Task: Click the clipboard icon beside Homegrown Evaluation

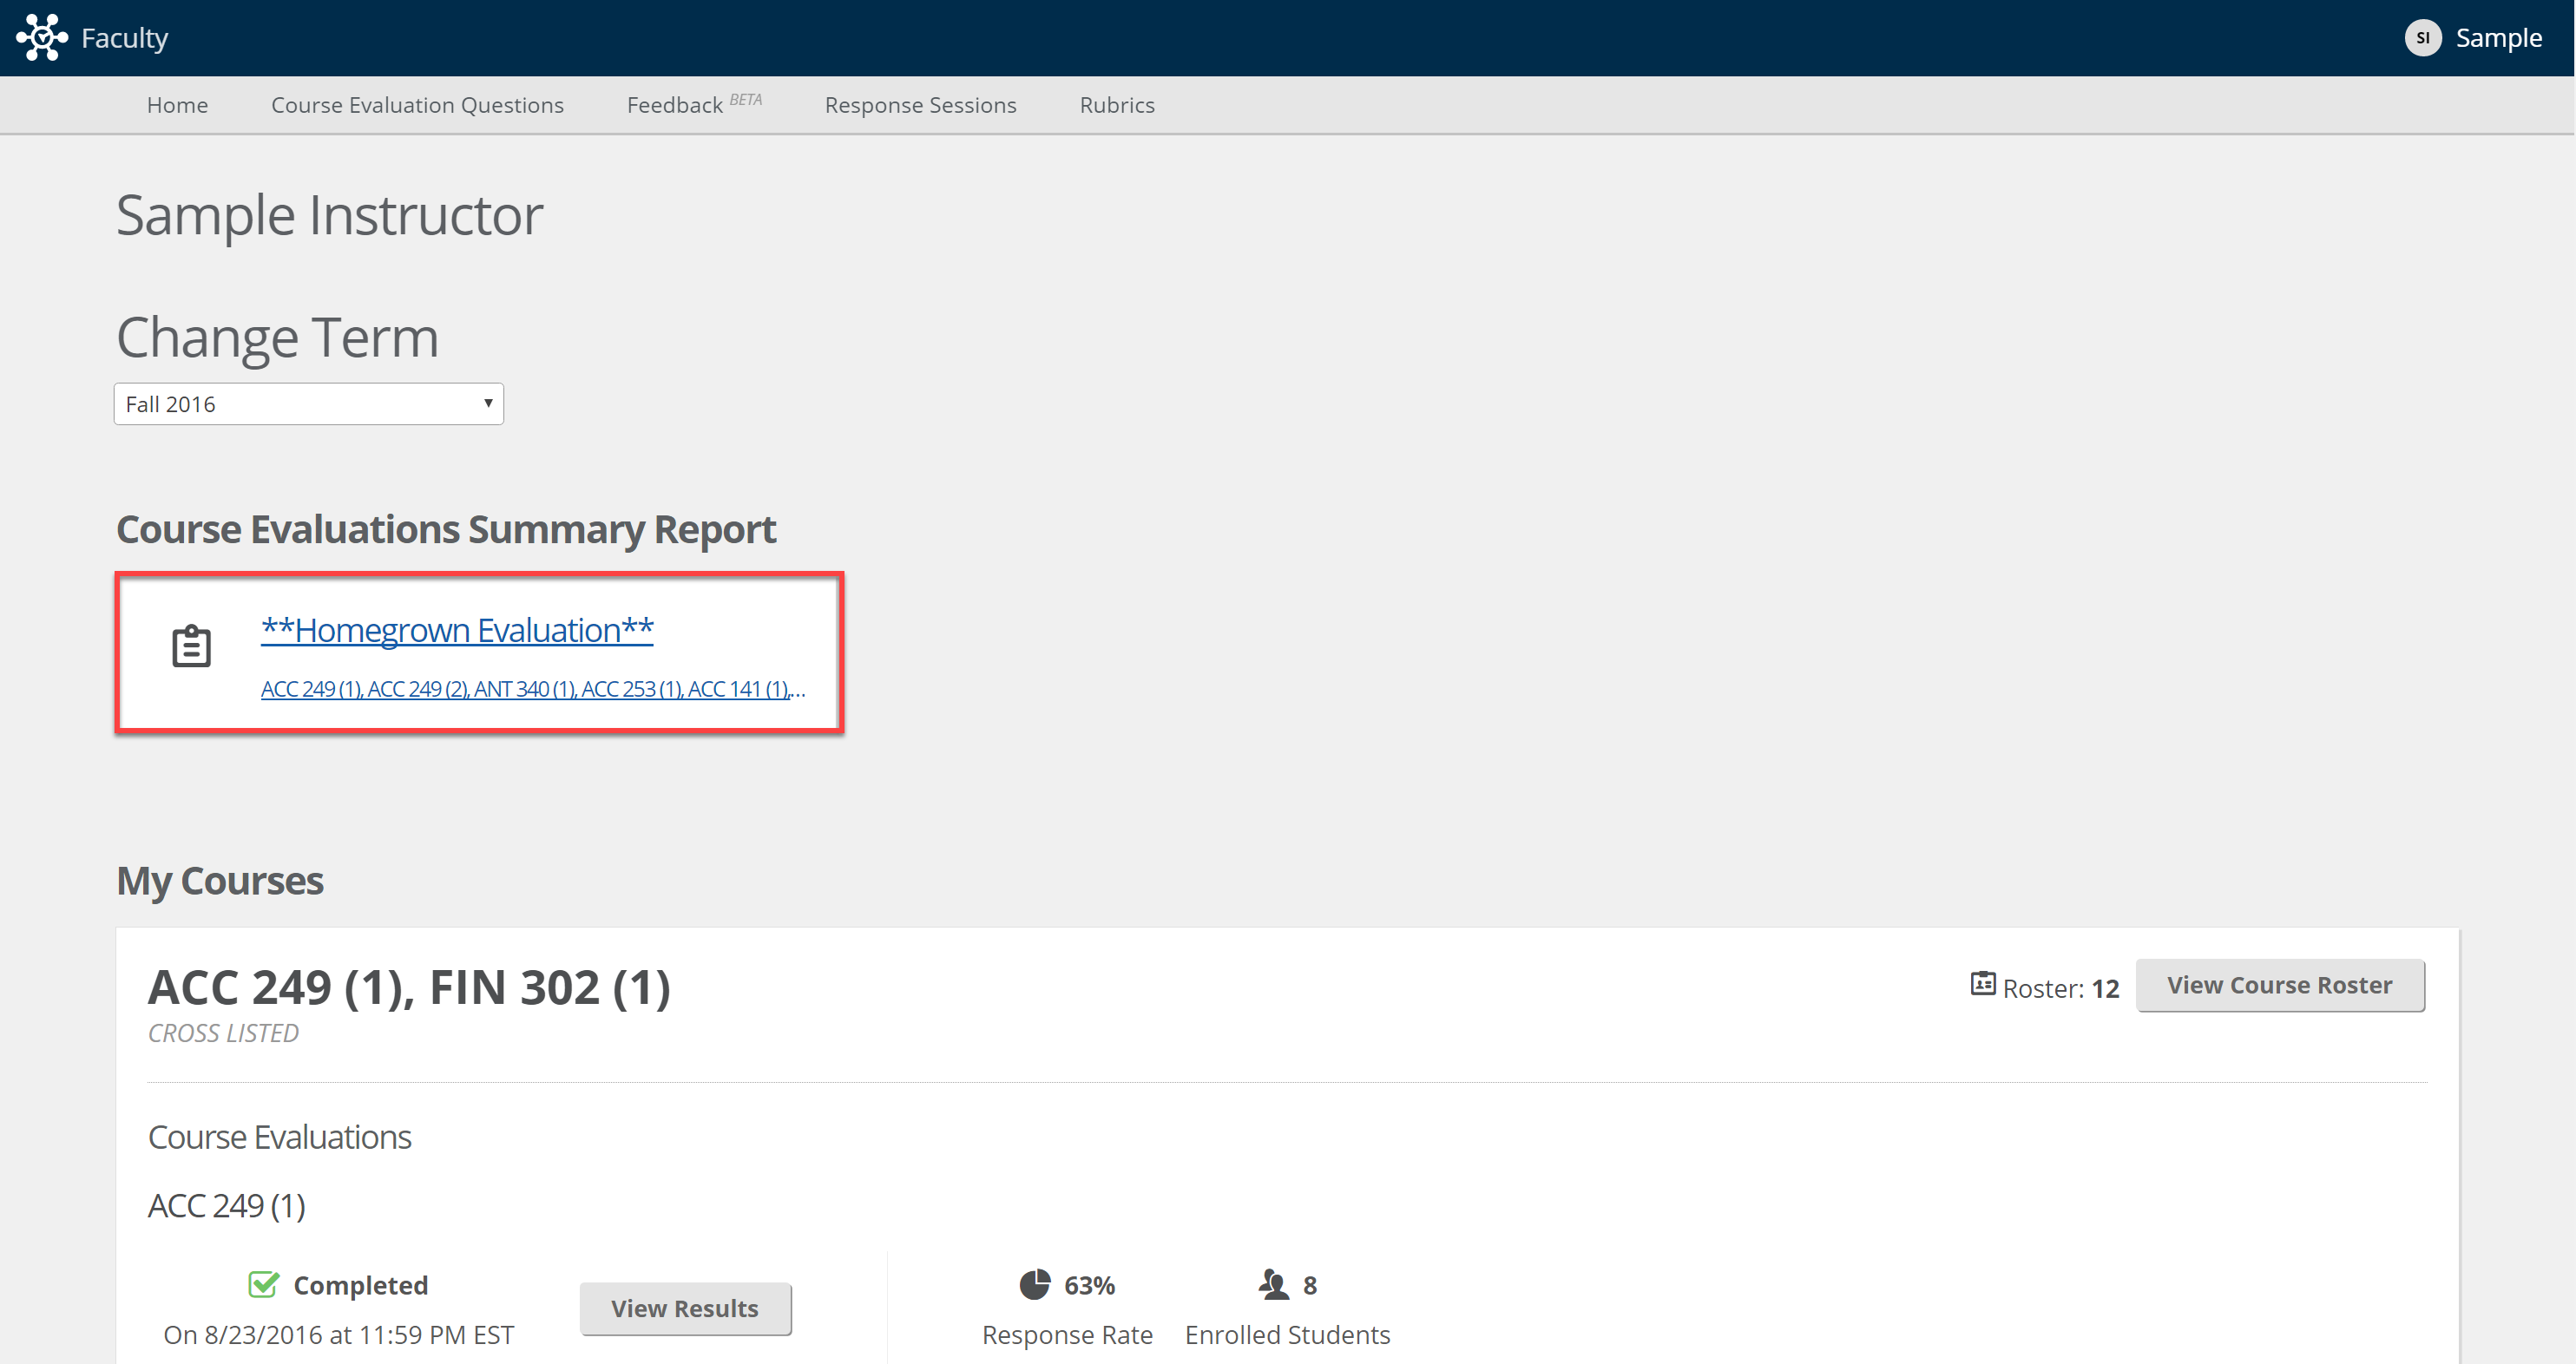Action: pyautogui.click(x=191, y=646)
